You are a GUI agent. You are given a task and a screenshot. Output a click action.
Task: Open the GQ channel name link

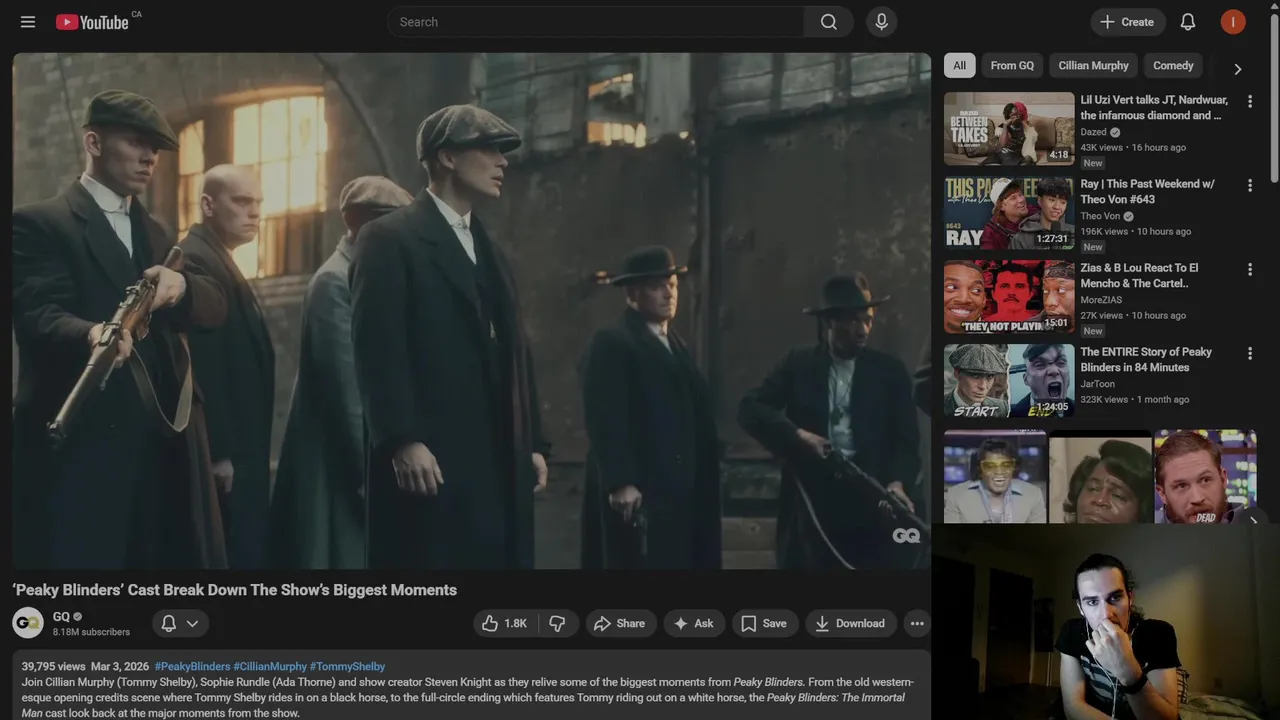61,616
